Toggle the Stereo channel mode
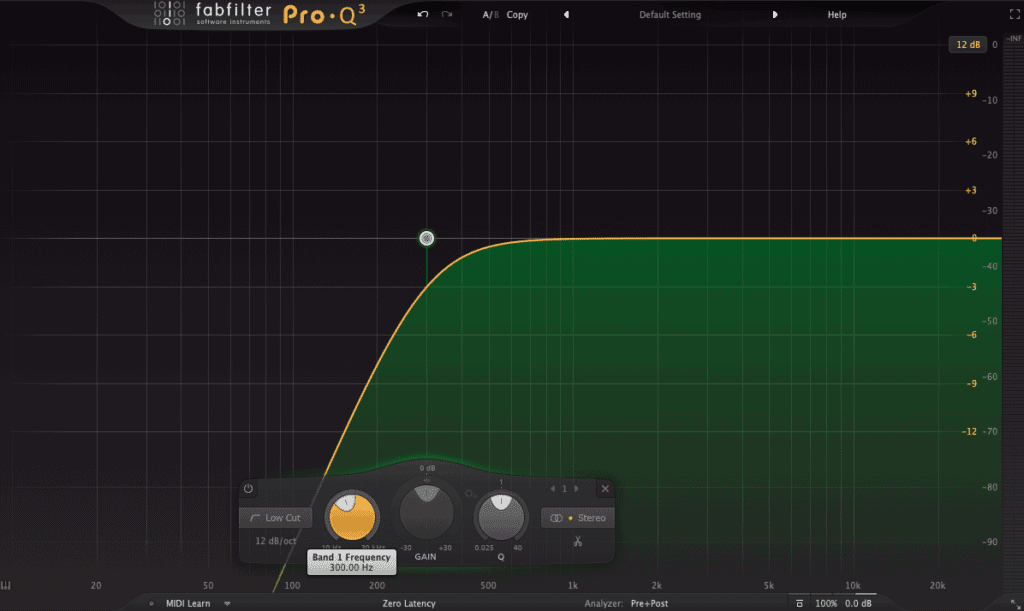Image resolution: width=1024 pixels, height=611 pixels. pos(577,517)
